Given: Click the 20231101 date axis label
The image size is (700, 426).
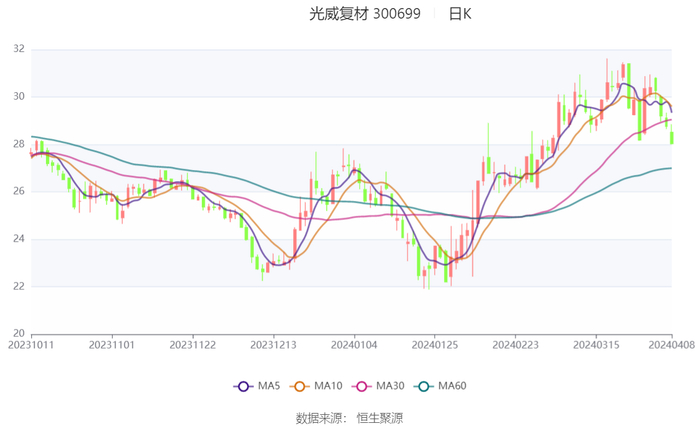Looking at the screenshot, I should click(x=112, y=345).
